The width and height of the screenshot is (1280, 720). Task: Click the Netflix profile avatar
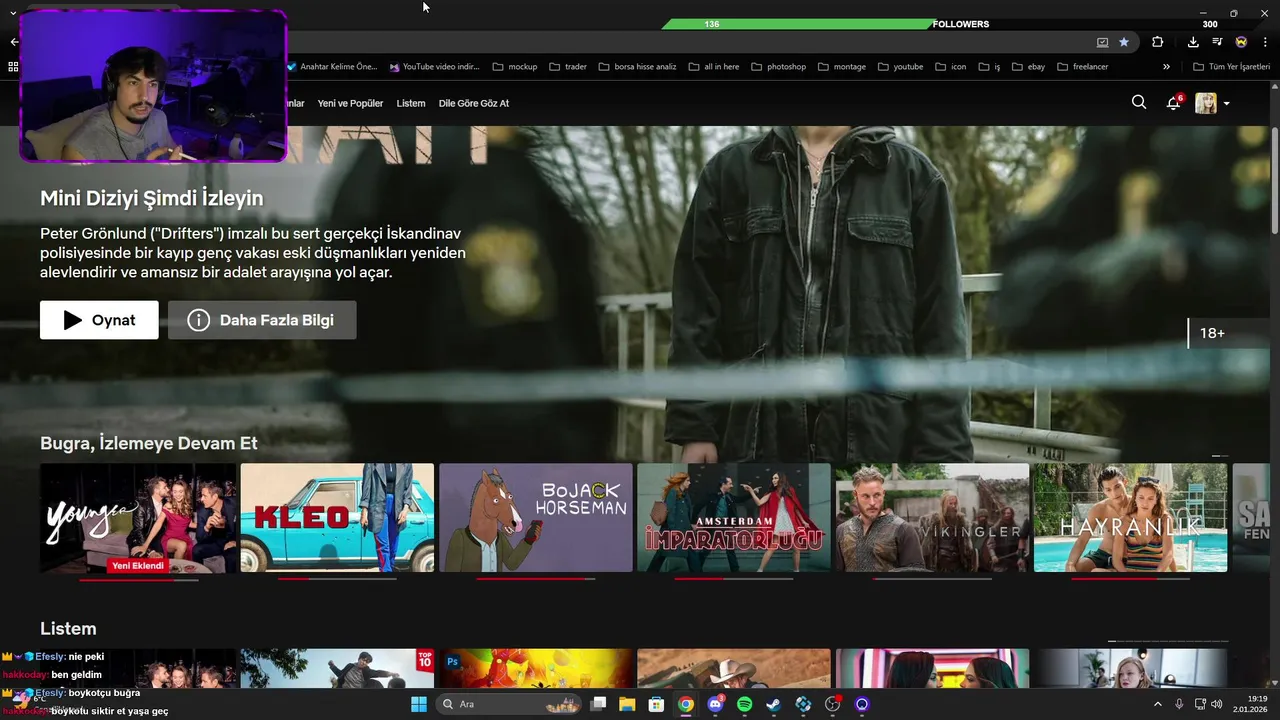point(1206,103)
